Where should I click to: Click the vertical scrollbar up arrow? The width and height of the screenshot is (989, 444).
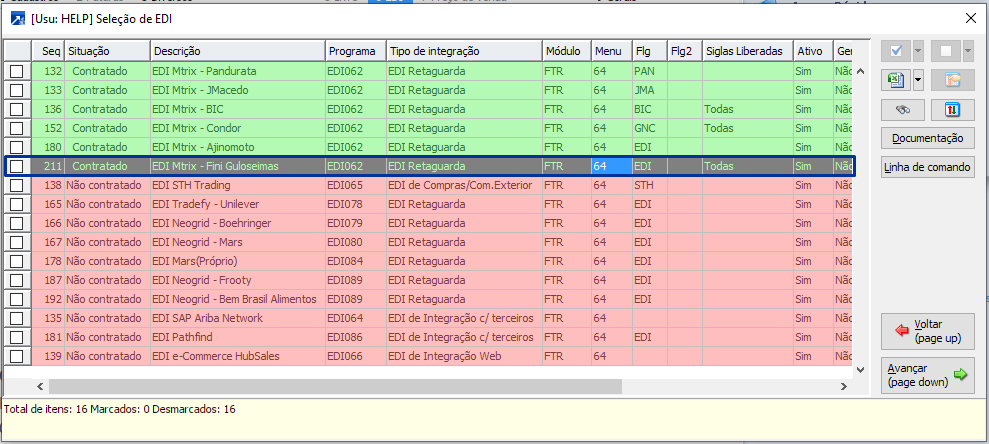860,71
